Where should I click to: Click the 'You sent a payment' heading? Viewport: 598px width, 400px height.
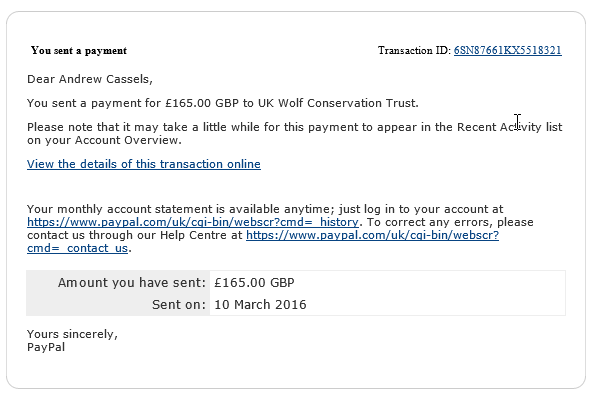79,50
